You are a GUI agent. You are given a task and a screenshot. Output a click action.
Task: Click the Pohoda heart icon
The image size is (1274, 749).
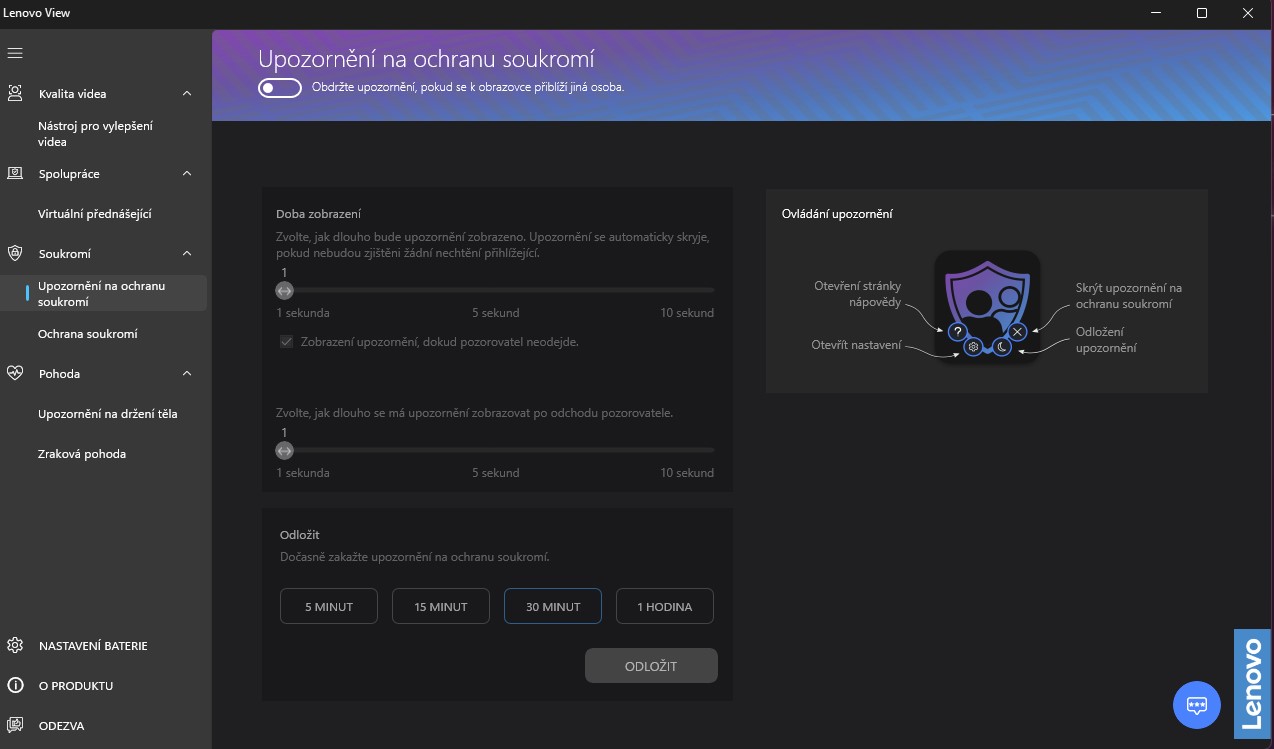(x=15, y=373)
